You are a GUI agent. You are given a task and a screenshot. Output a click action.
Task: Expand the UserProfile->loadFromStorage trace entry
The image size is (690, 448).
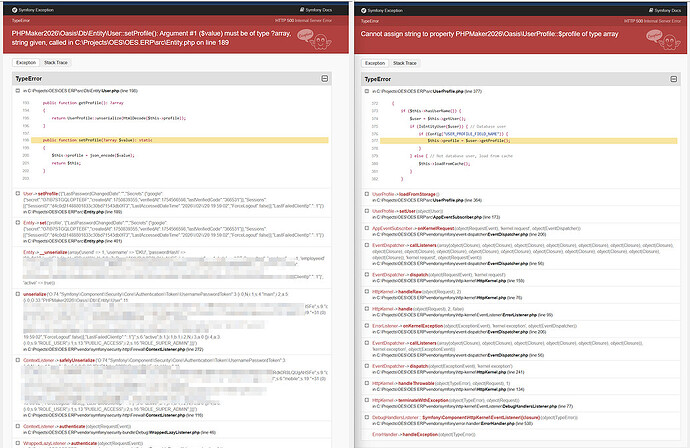tap(367, 194)
